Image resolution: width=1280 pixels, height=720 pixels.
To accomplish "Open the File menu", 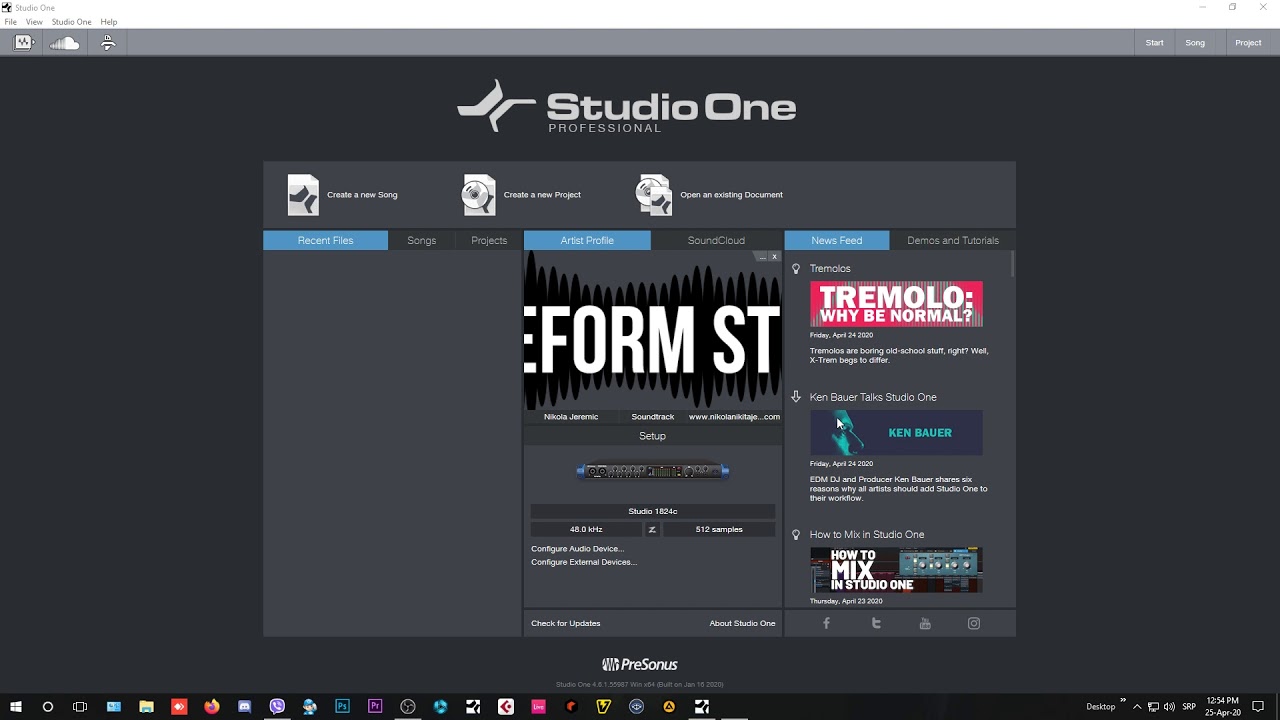I will tap(10, 22).
